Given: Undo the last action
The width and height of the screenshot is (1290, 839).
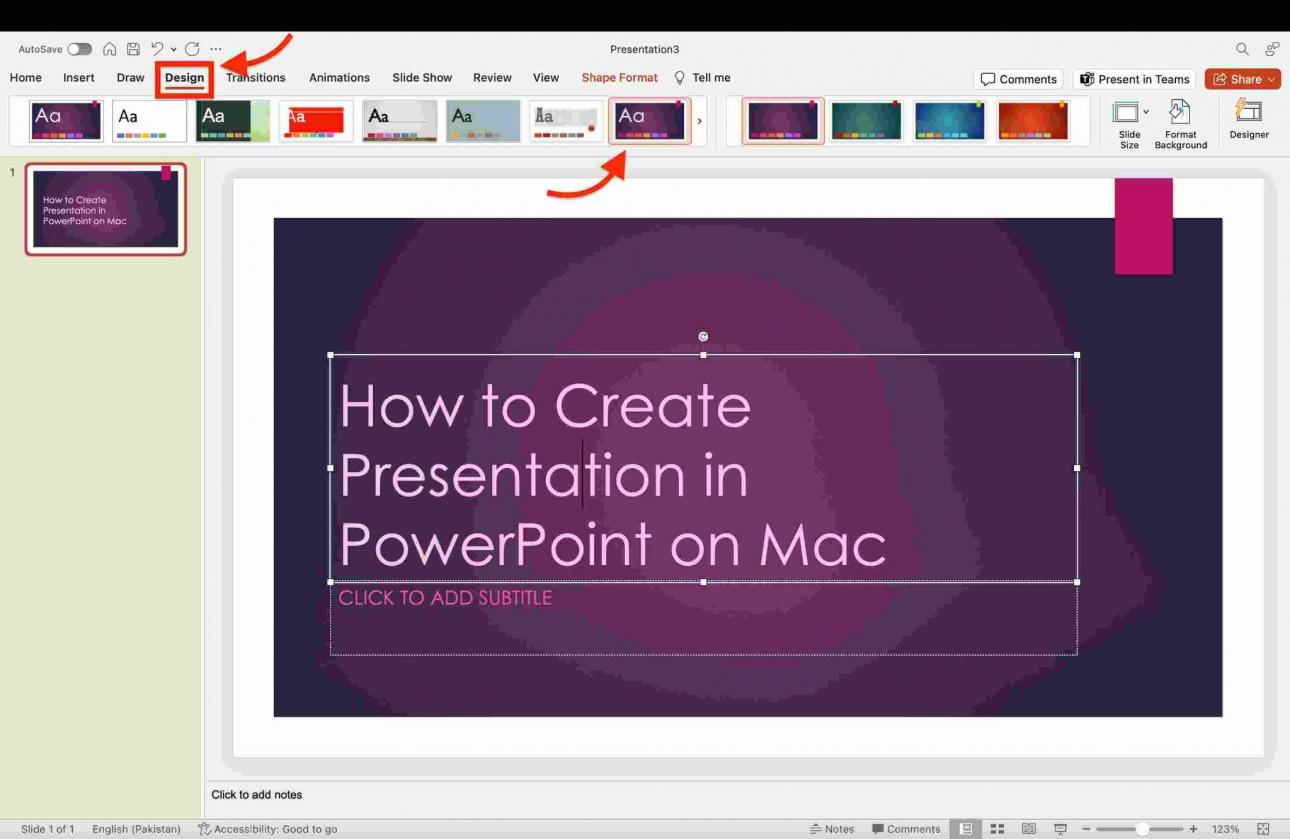Looking at the screenshot, I should (157, 48).
